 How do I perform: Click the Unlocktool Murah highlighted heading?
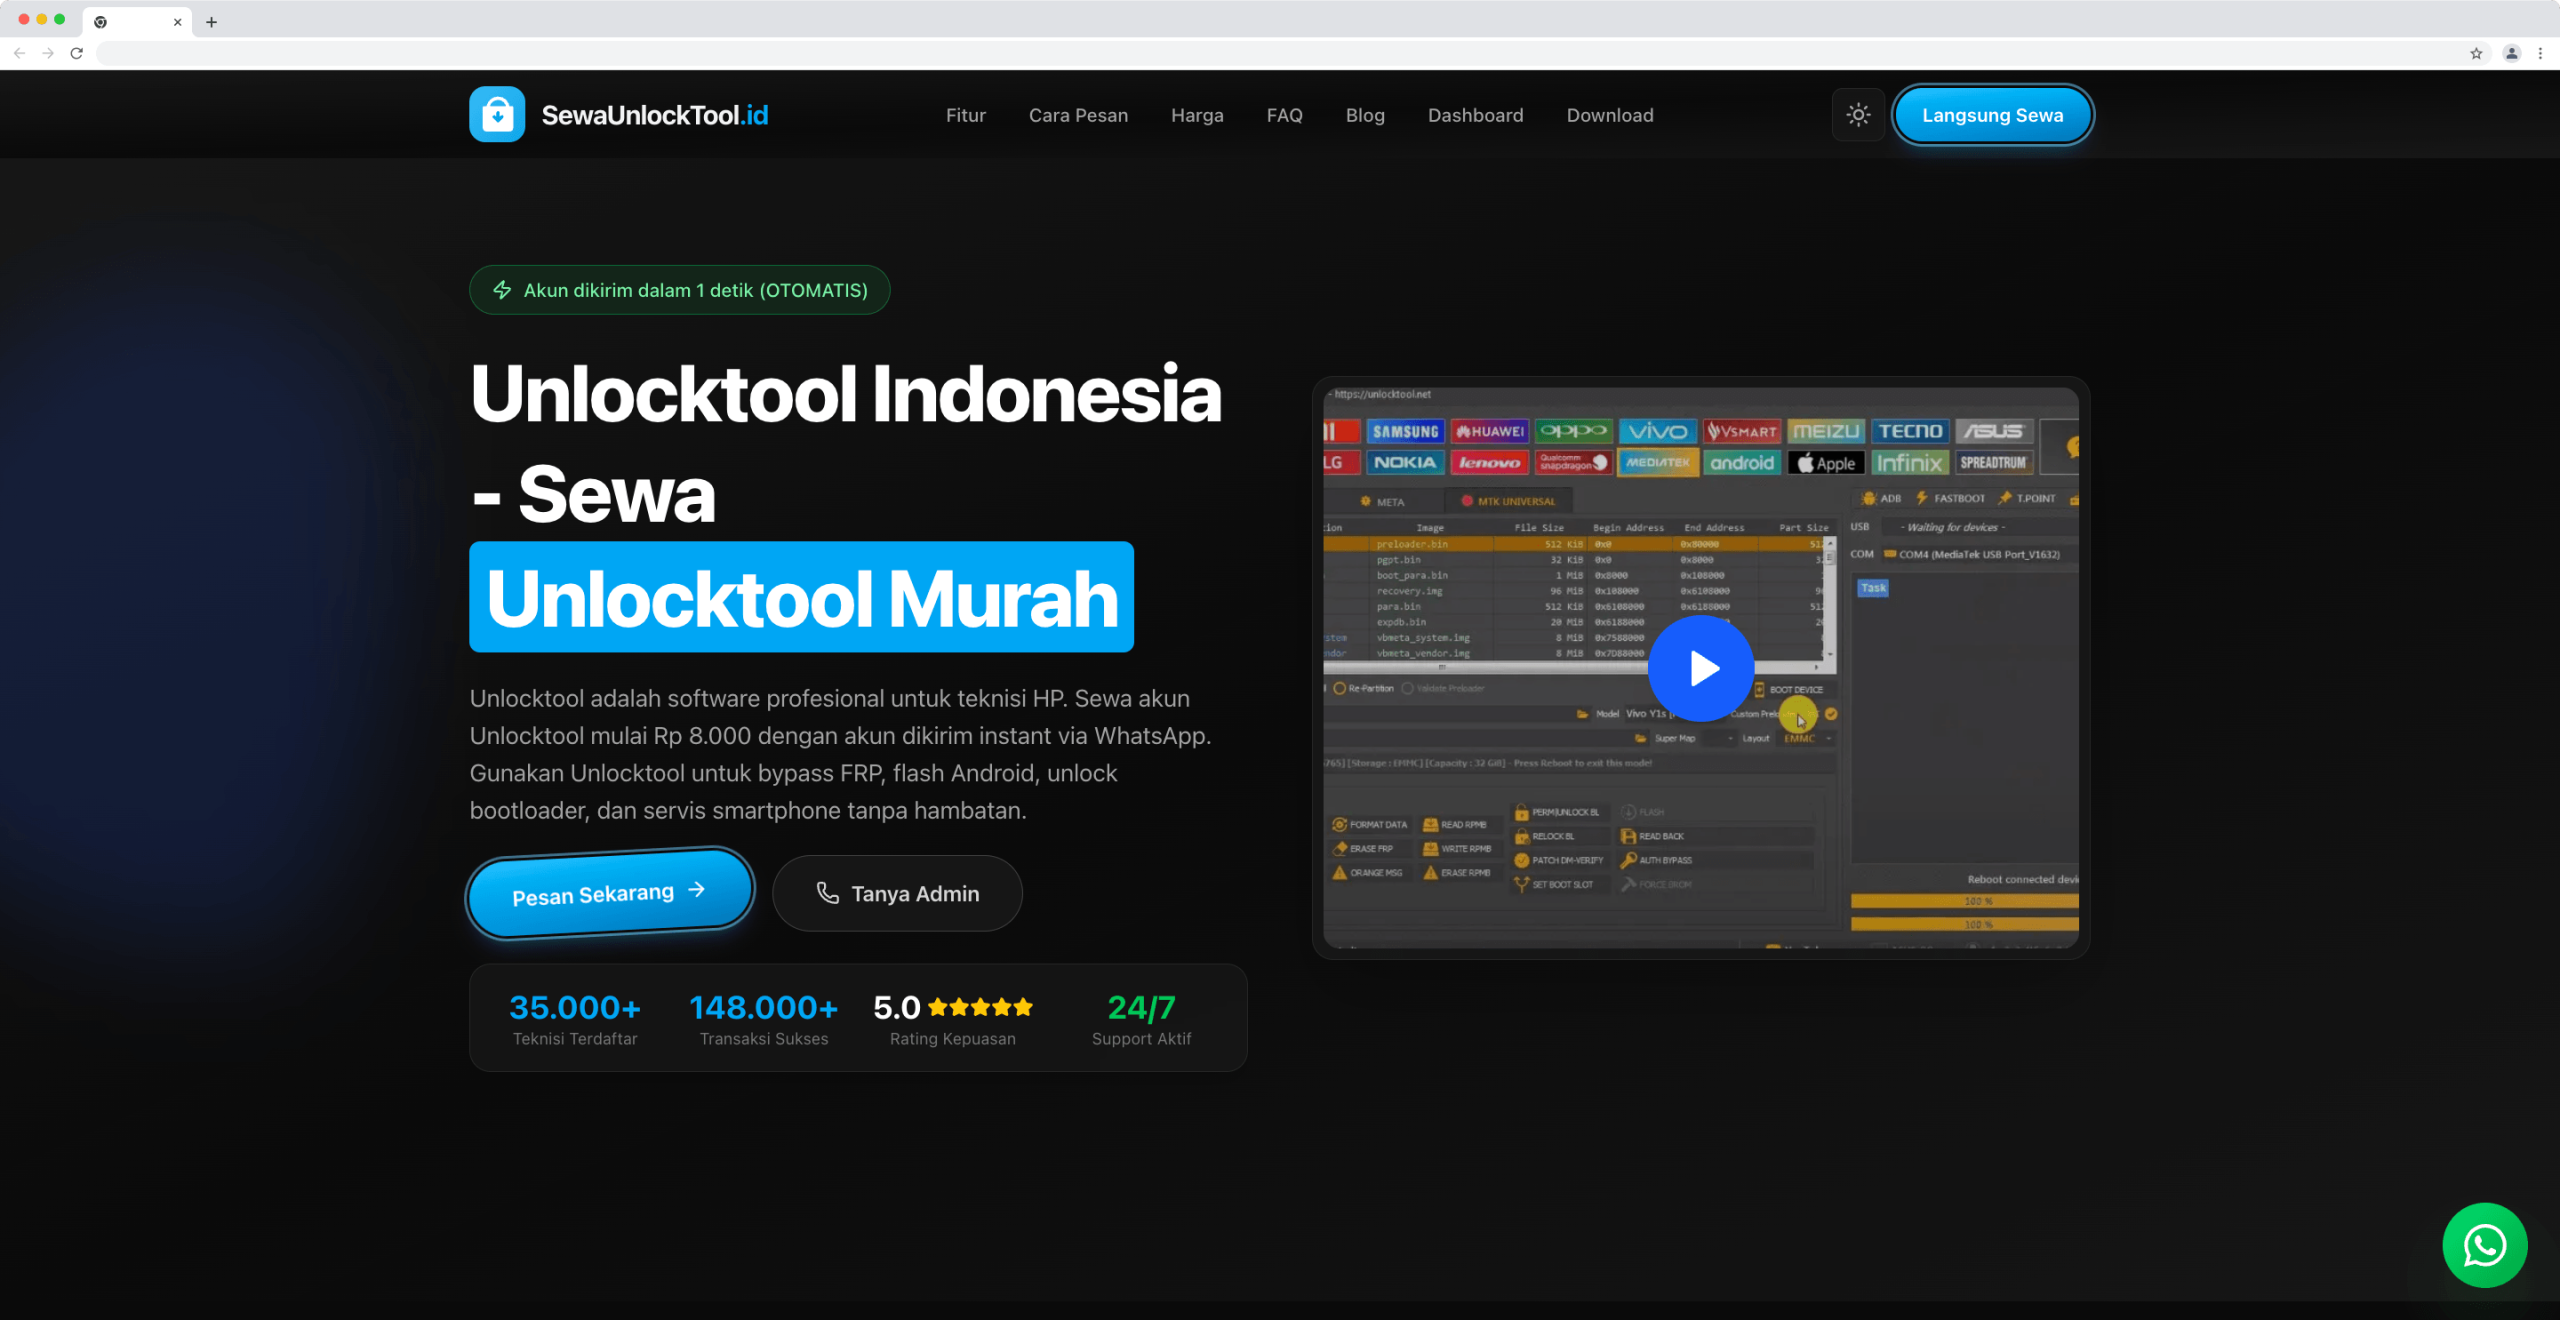[802, 597]
